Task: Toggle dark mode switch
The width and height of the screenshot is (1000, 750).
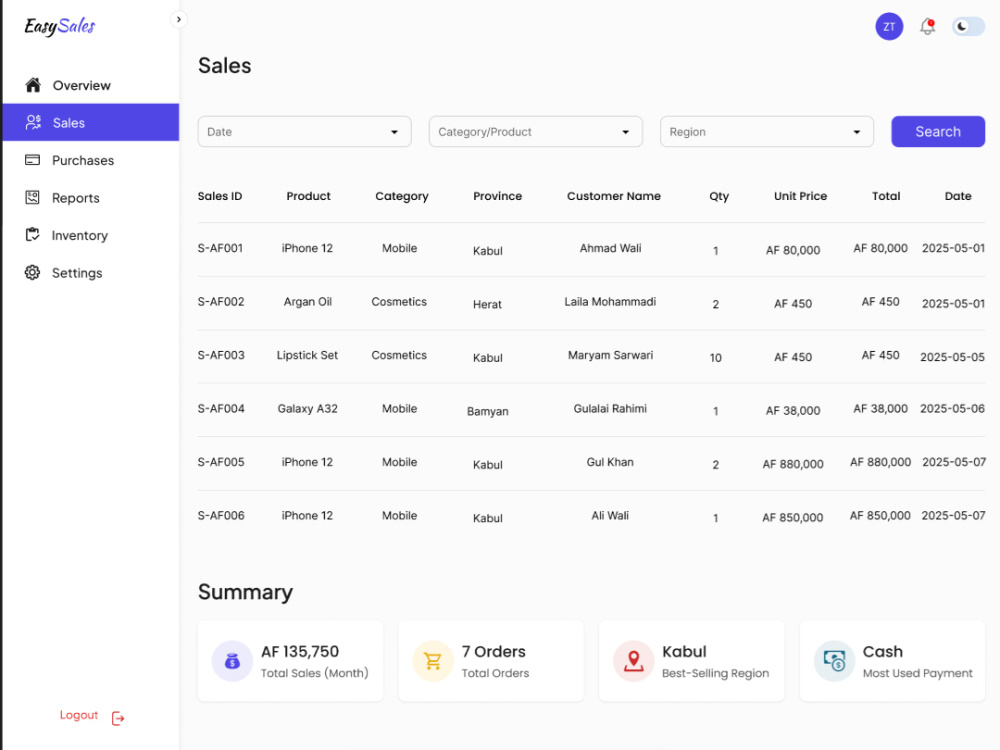Action: (968, 27)
